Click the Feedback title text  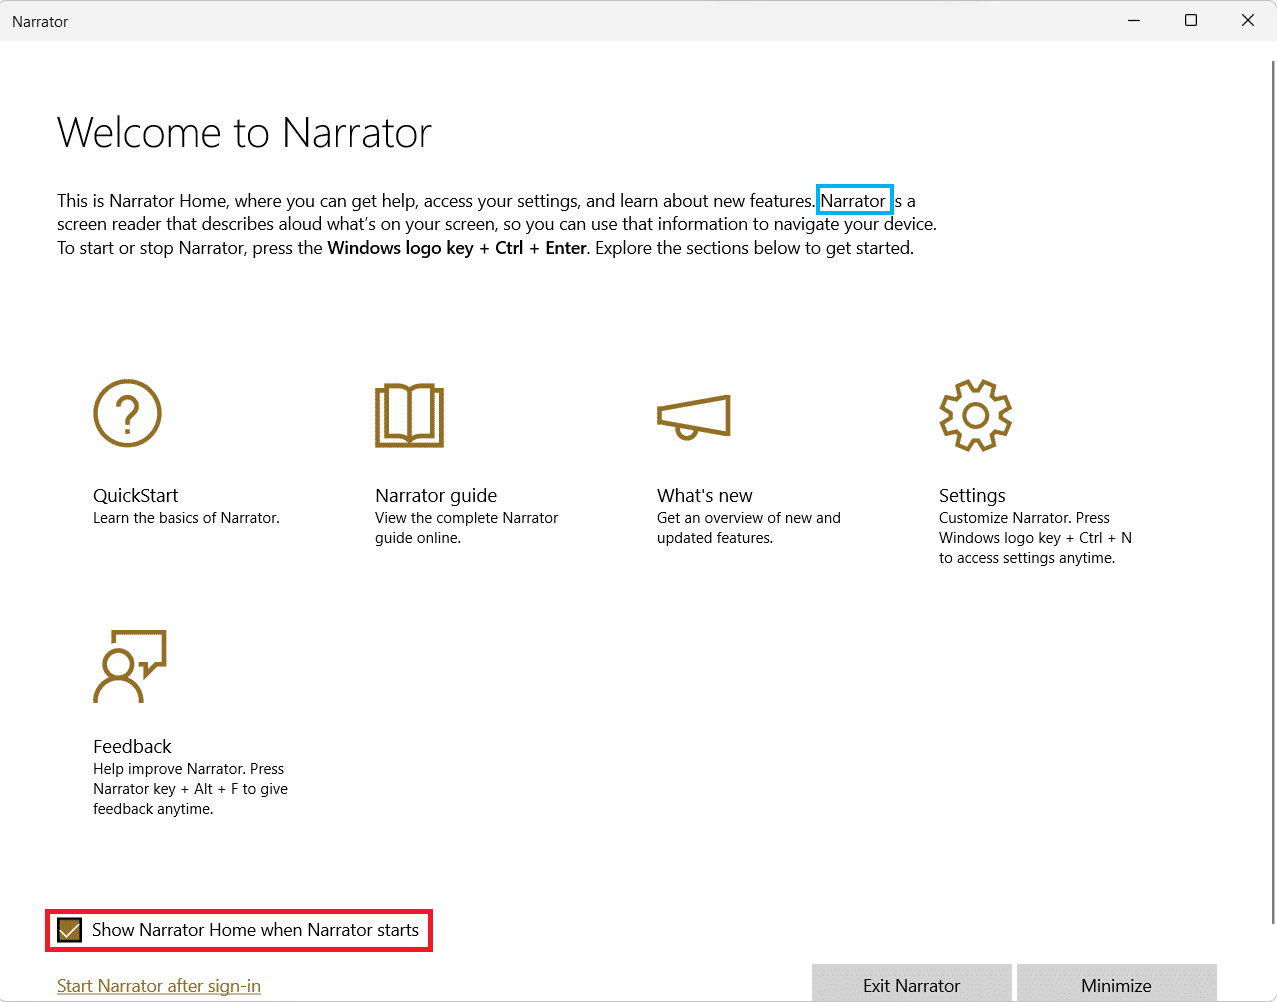point(132,746)
